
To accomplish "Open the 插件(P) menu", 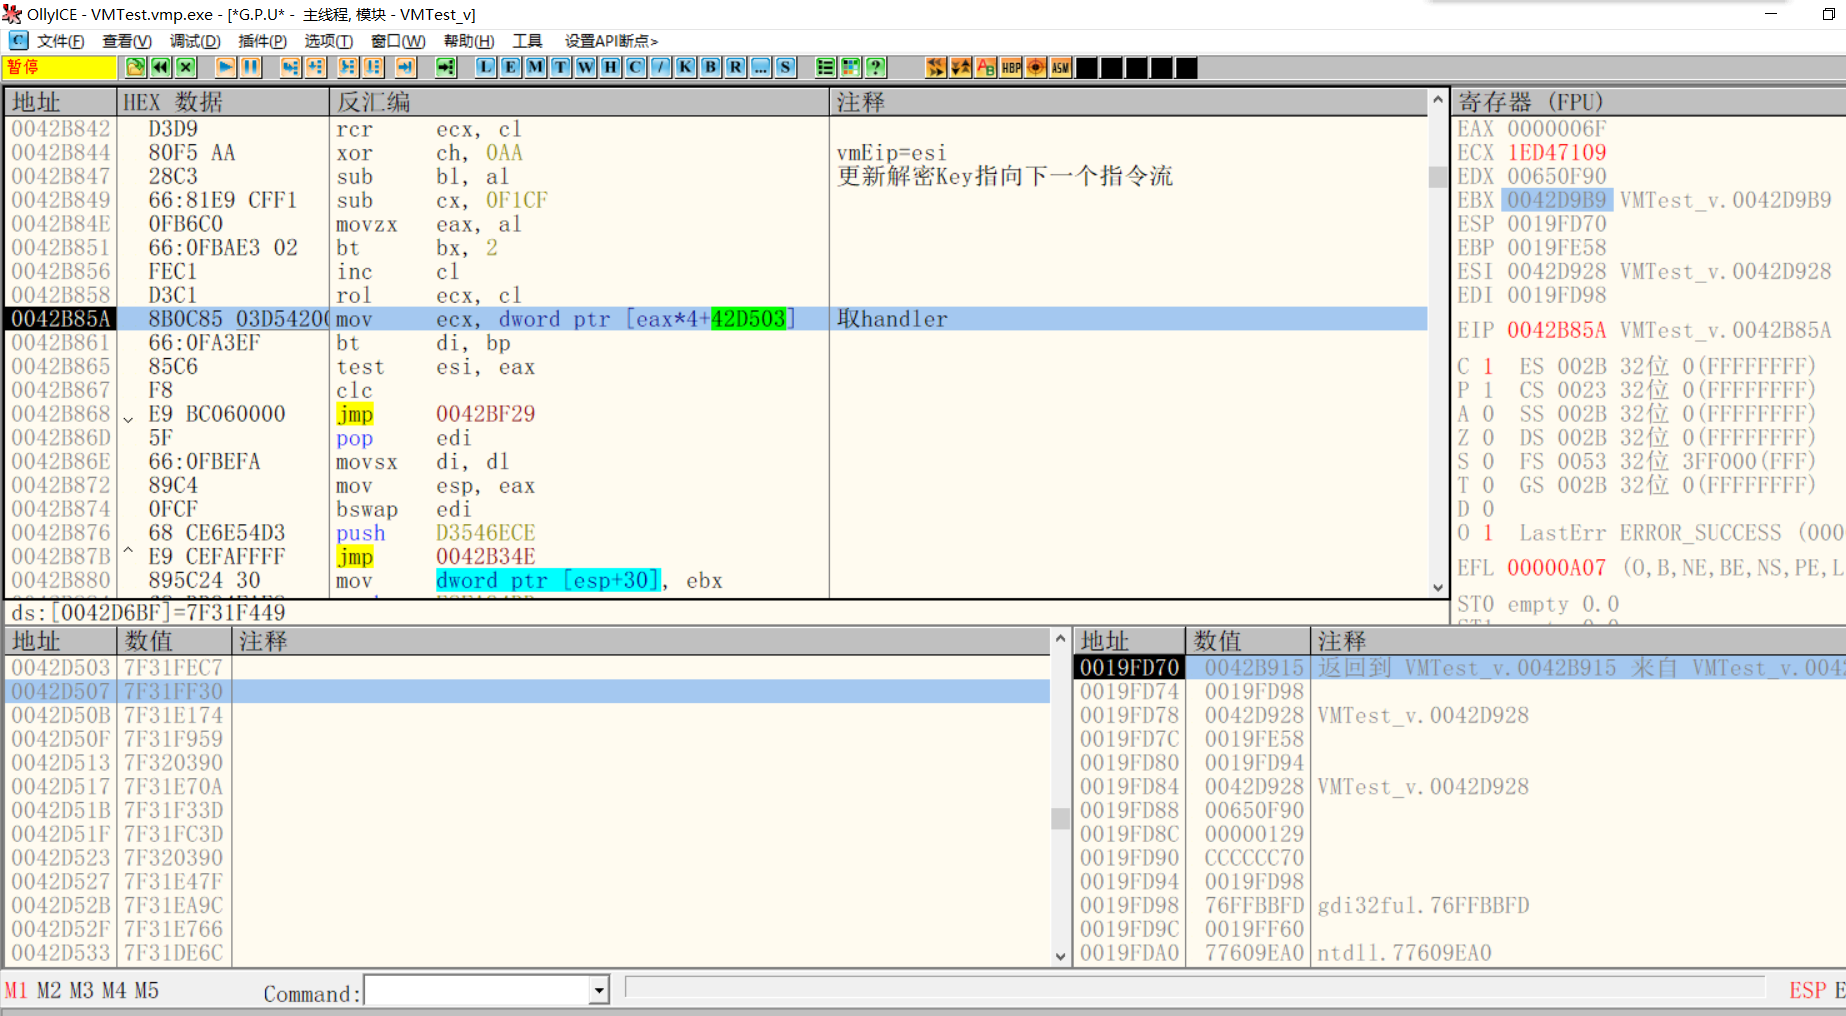I will [261, 41].
